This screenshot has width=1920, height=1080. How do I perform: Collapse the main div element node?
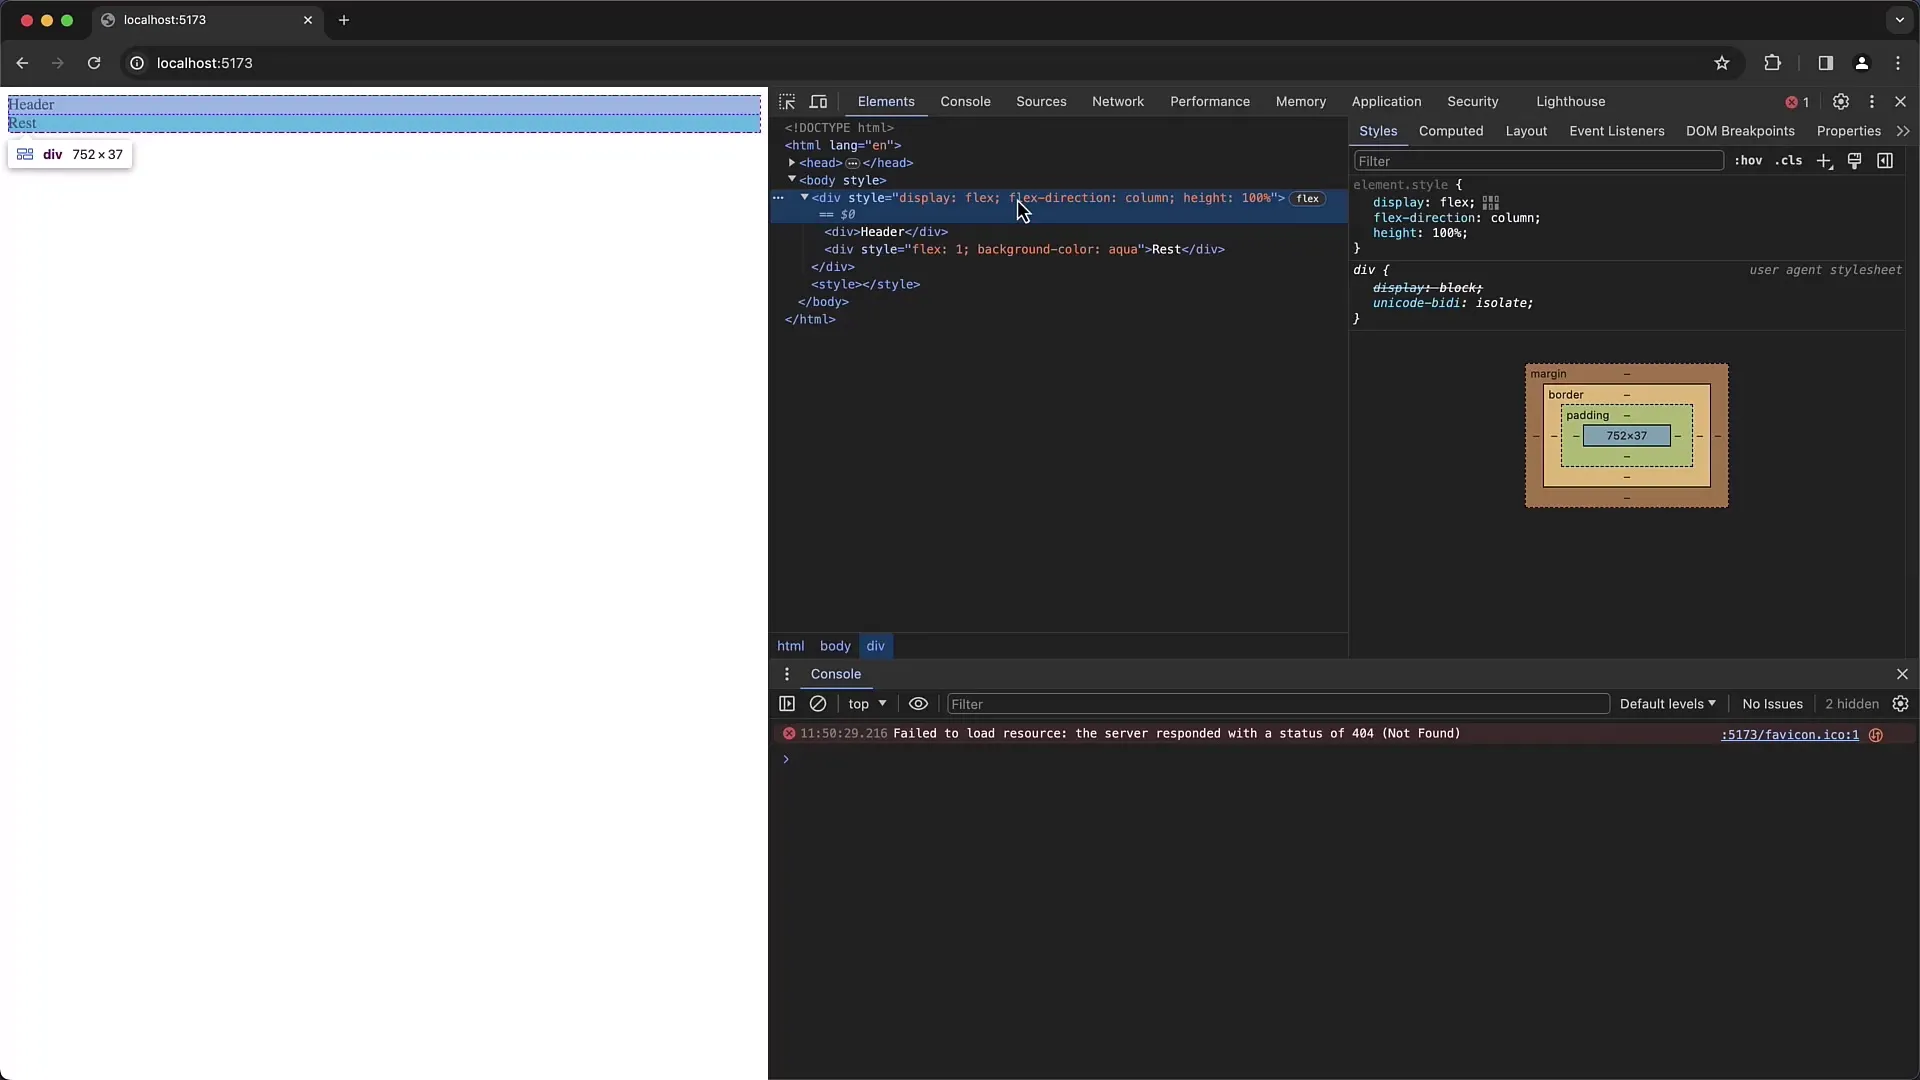click(x=804, y=198)
